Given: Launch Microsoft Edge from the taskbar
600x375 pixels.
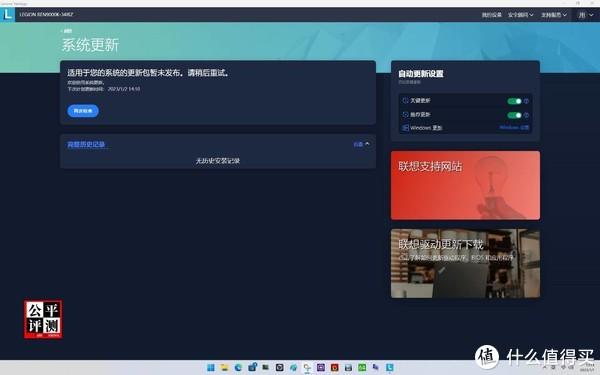Looking at the screenshot, I should pos(238,367).
